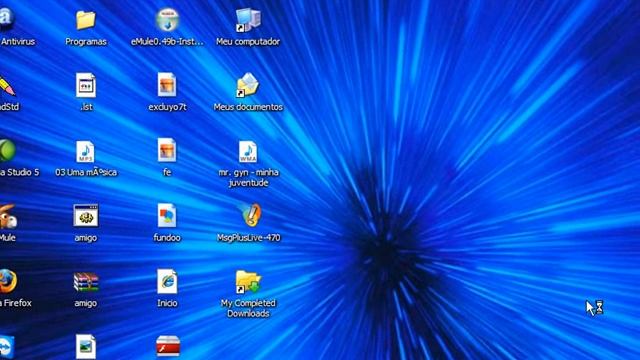The width and height of the screenshot is (640, 360).
Task: Click the "mr. gyn - minha juventude" label
Action: point(249,178)
